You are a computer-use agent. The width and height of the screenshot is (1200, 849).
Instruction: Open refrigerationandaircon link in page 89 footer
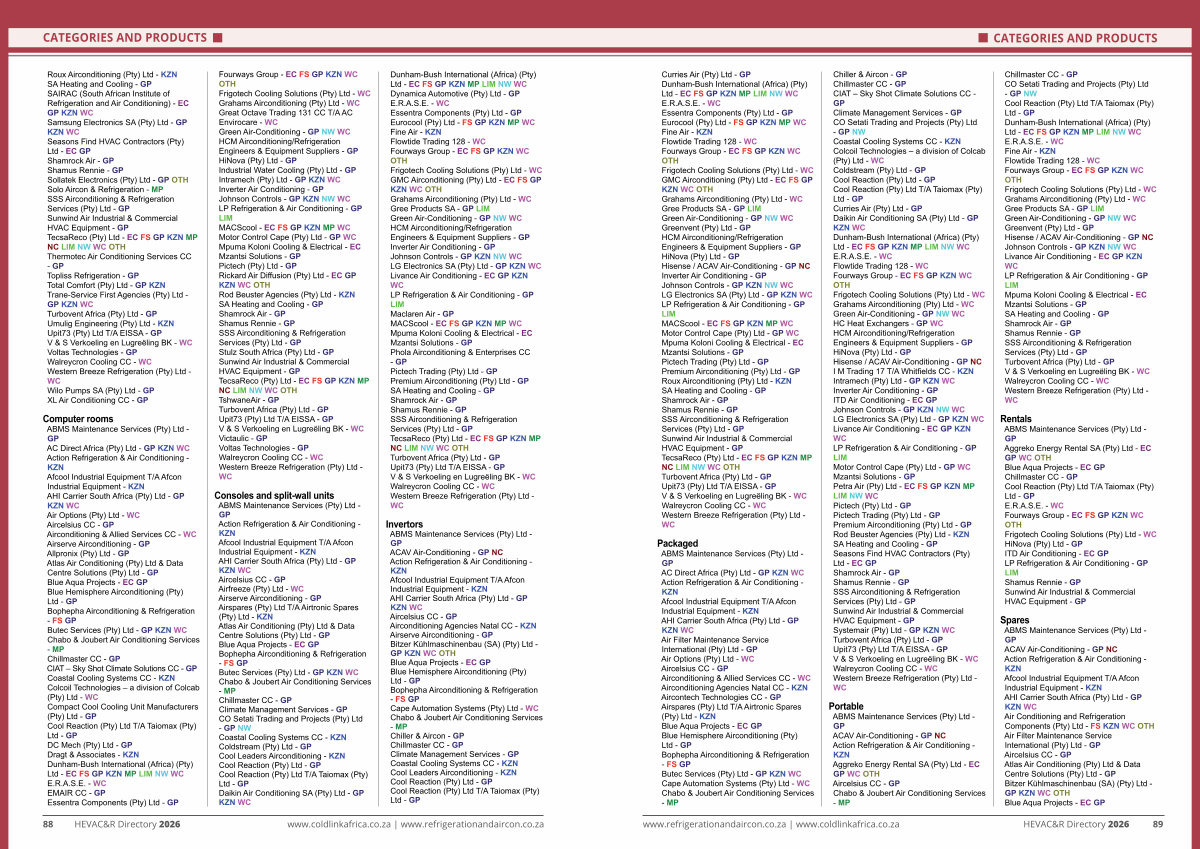tap(714, 824)
